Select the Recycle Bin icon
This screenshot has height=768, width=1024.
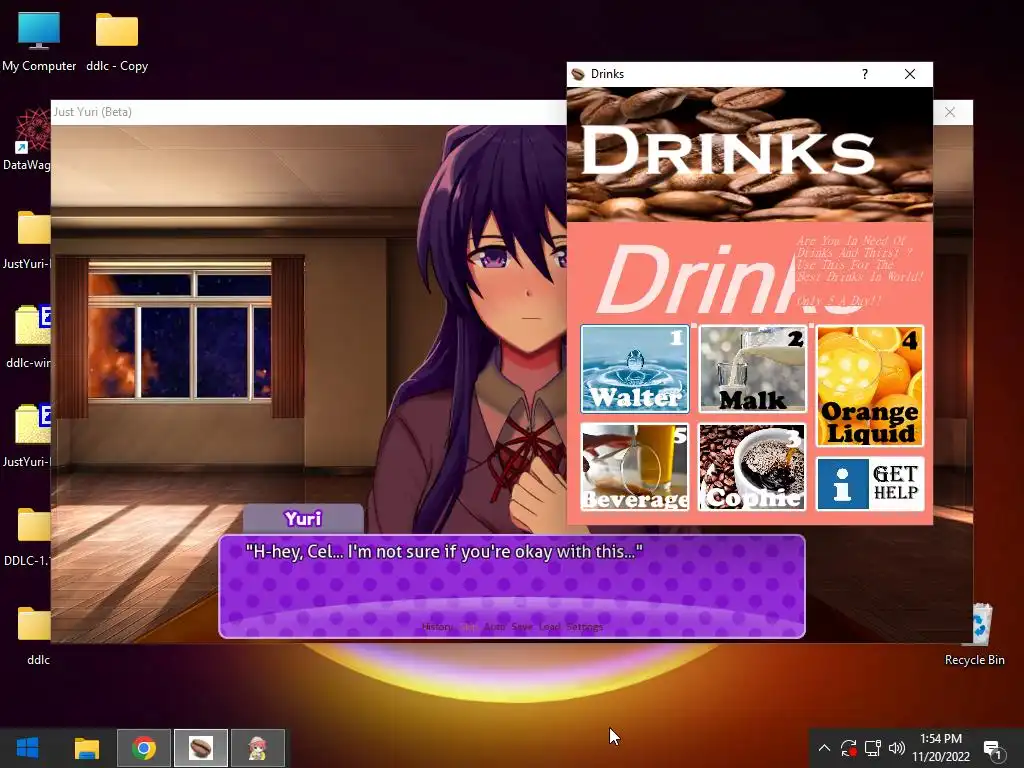975,634
